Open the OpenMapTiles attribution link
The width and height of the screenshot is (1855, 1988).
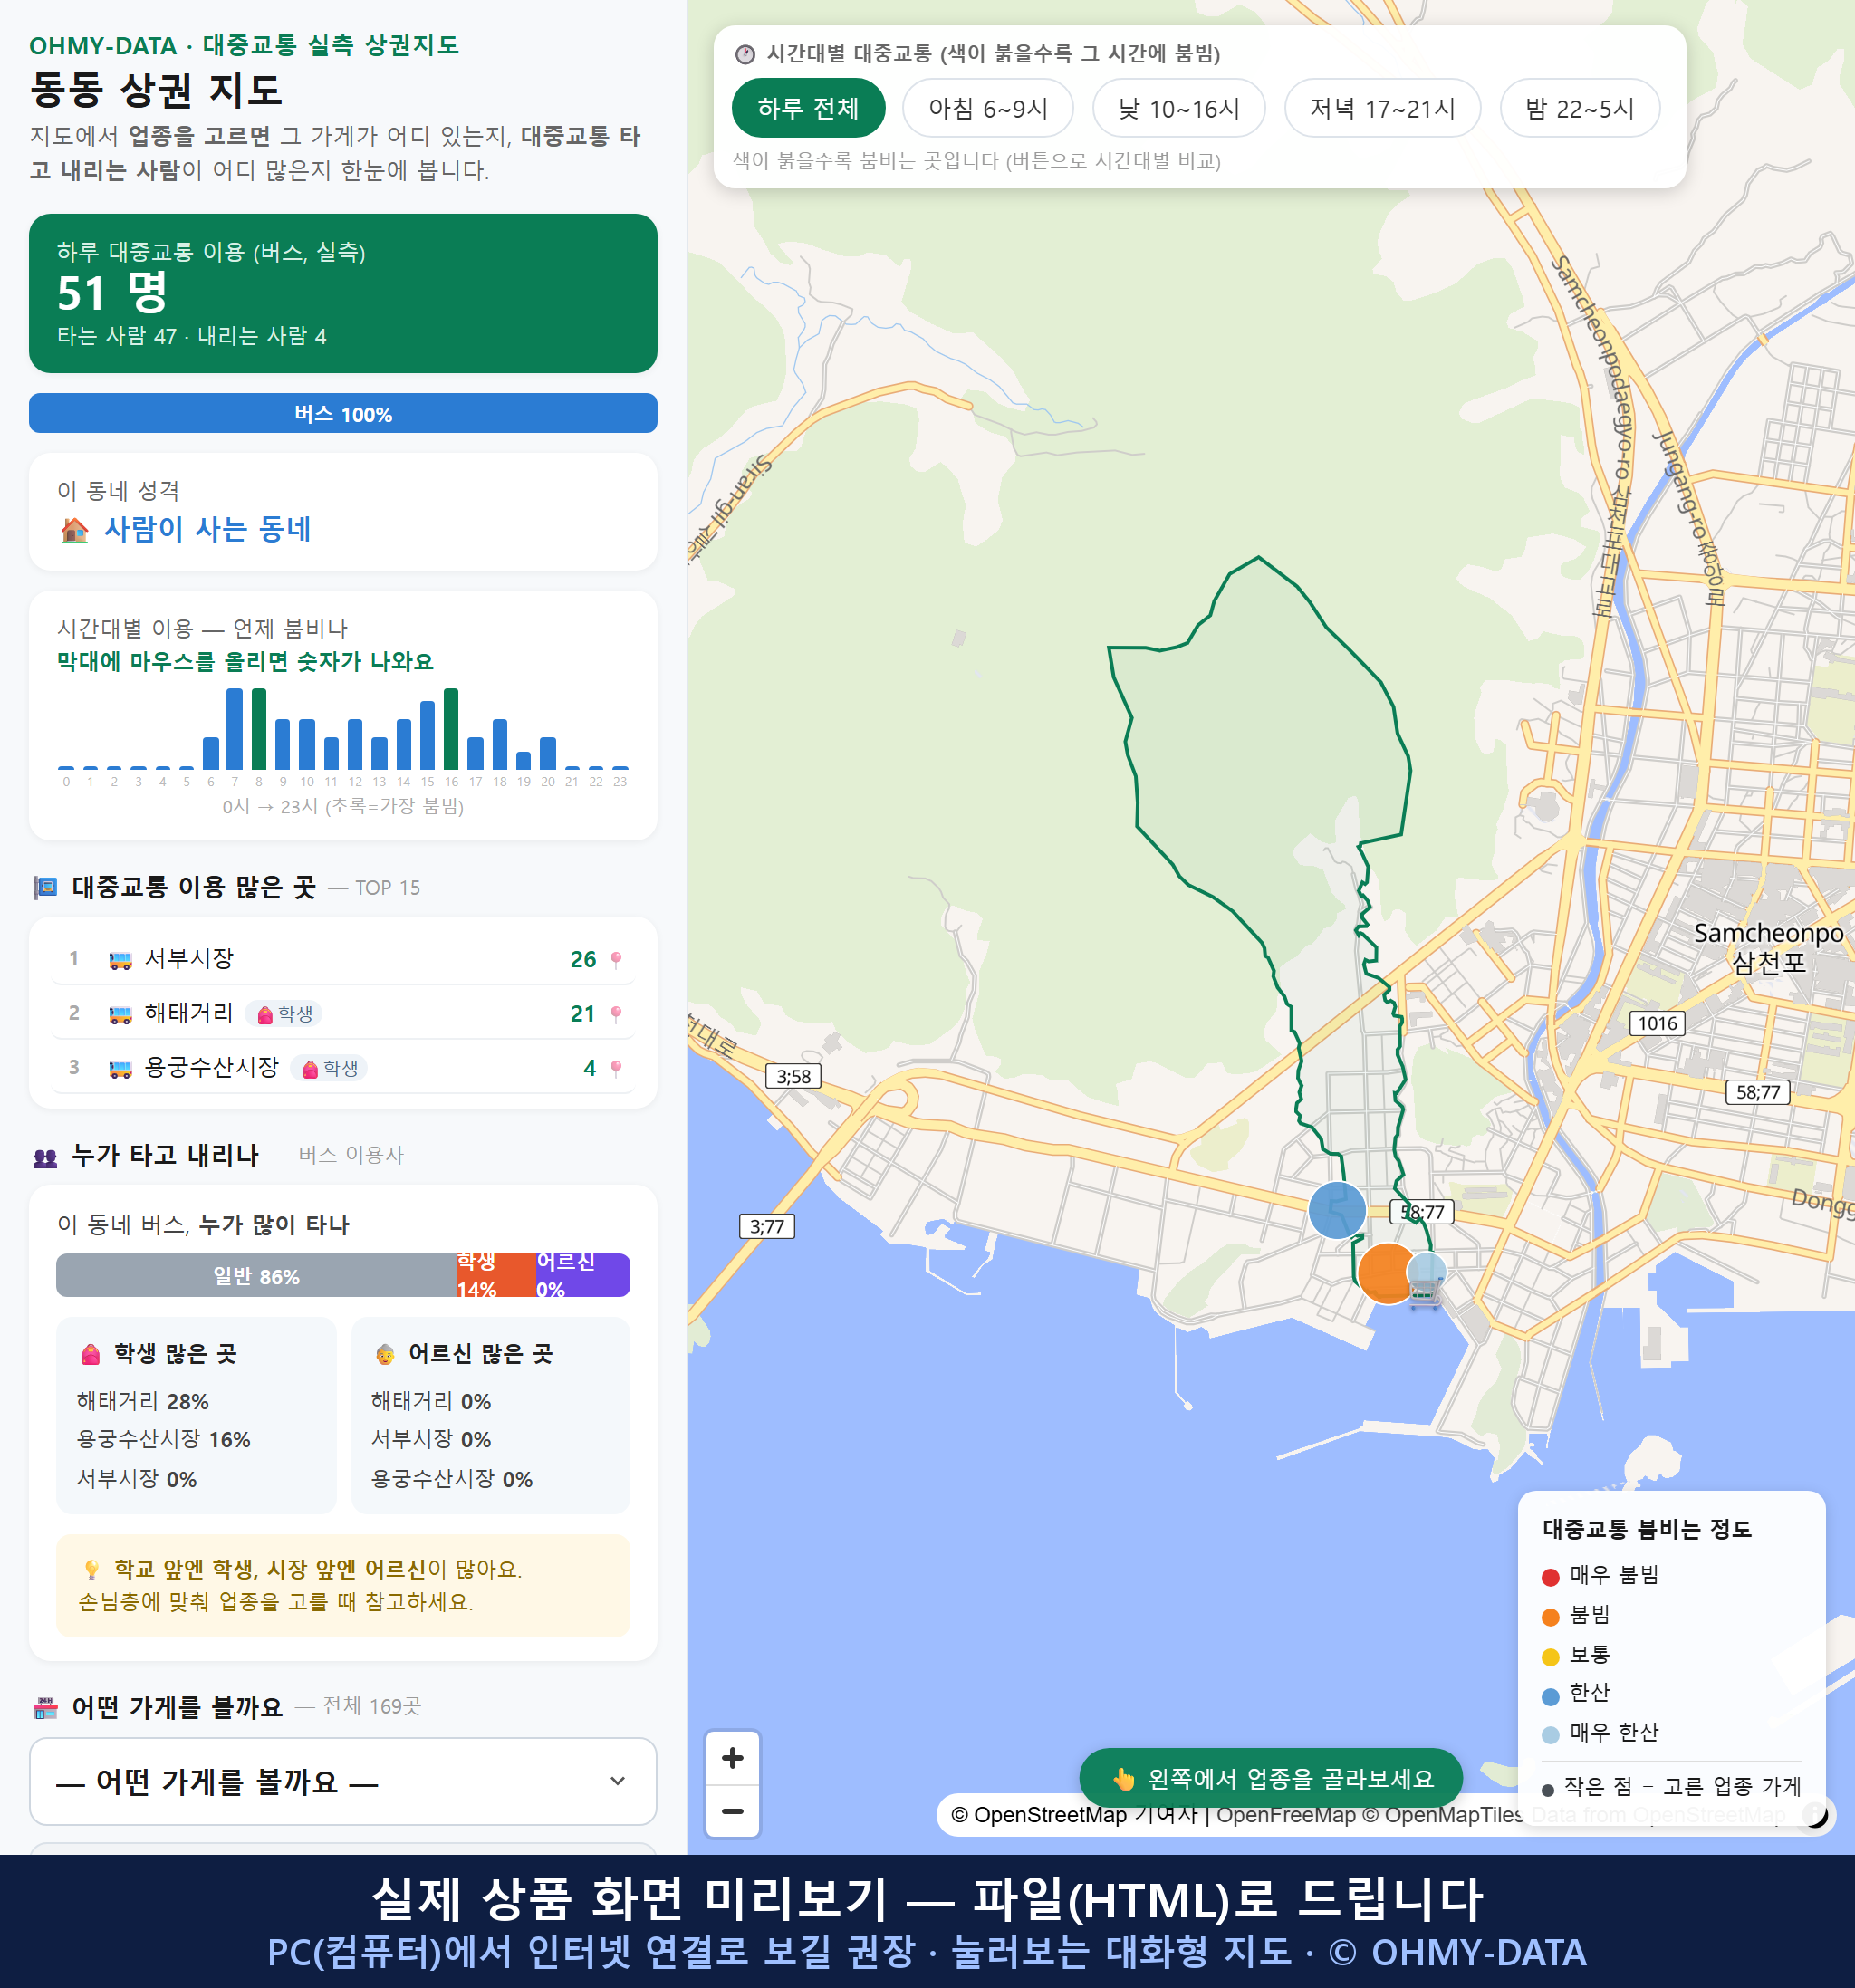tap(1444, 1814)
